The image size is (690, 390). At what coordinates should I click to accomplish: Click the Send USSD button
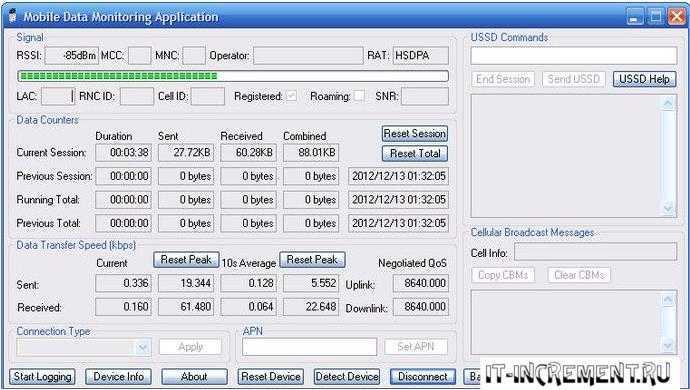click(574, 79)
